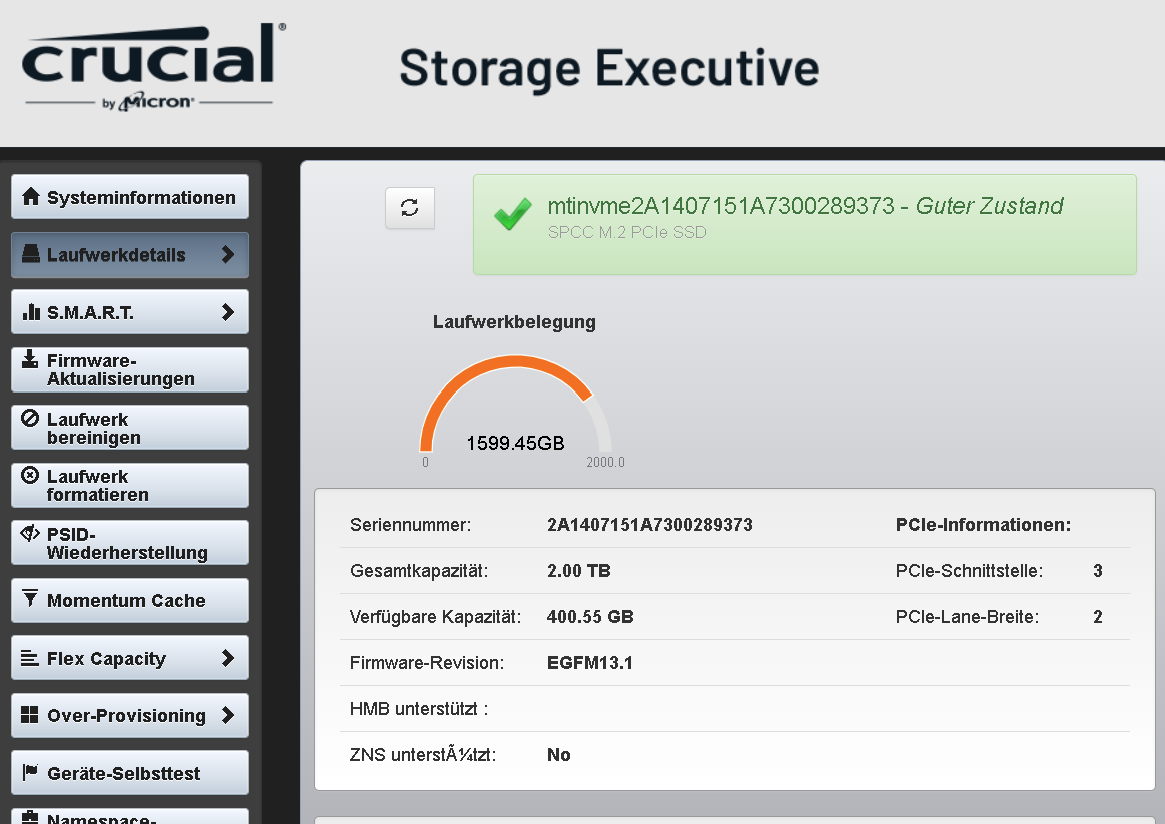Click the grid icon beside Over-Provisioning

30,715
